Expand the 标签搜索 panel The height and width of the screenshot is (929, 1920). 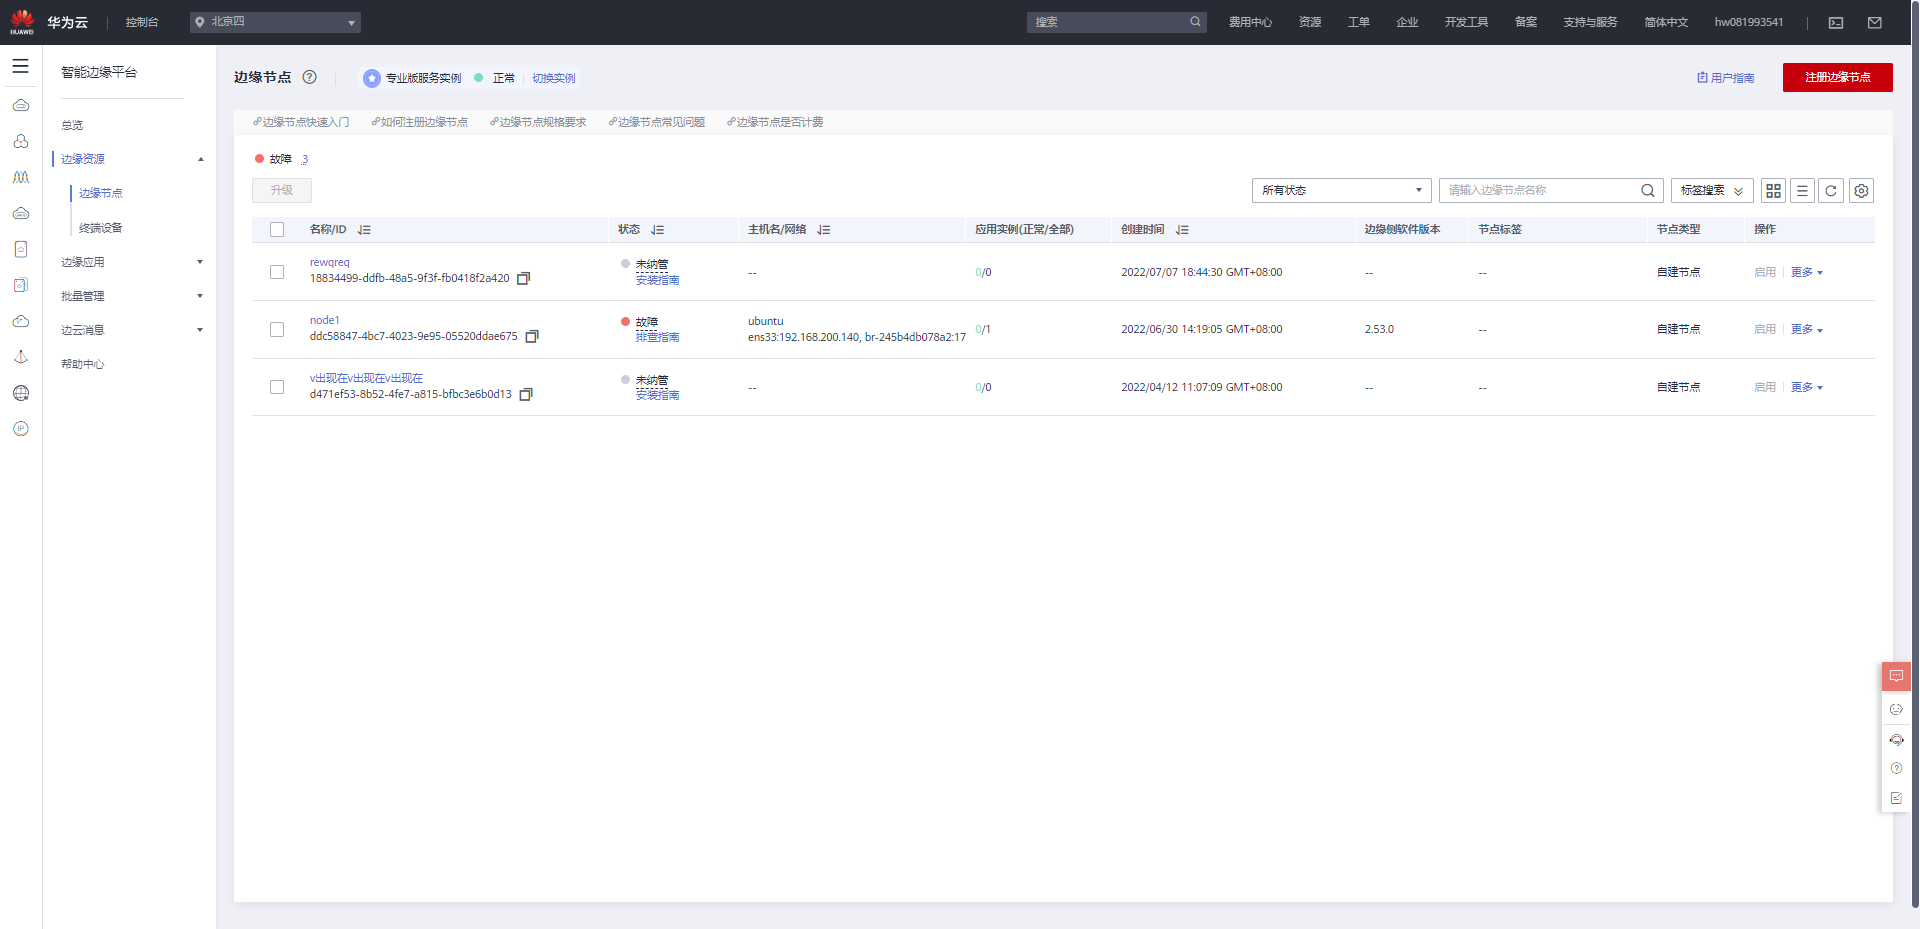(1712, 191)
